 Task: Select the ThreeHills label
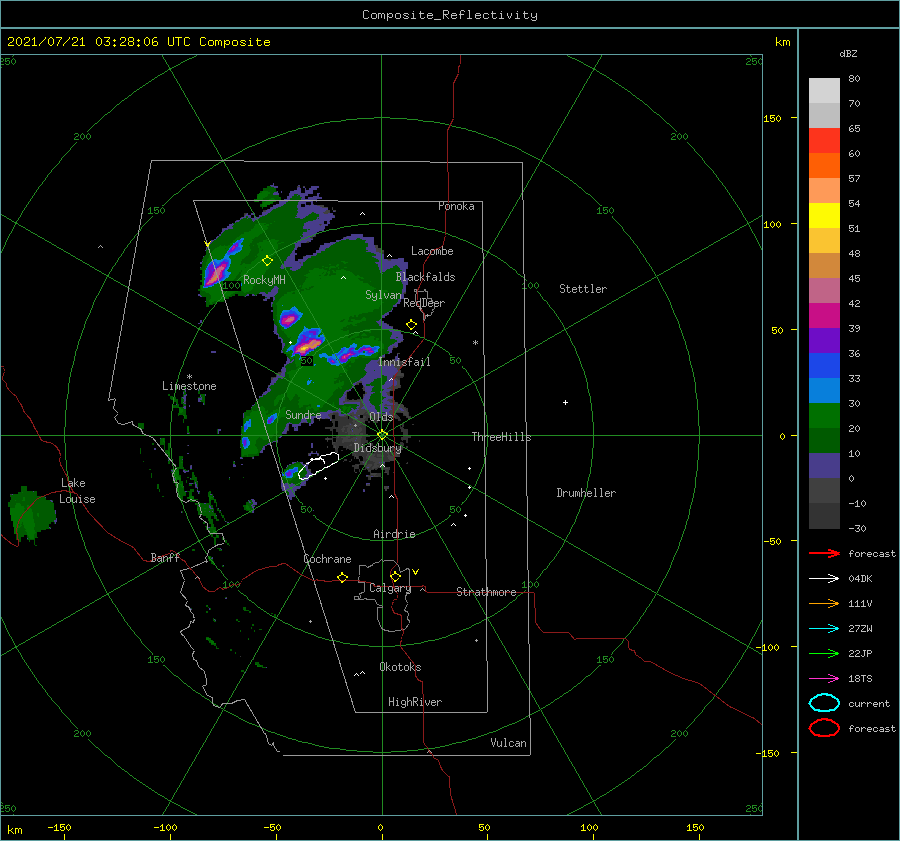click(502, 437)
